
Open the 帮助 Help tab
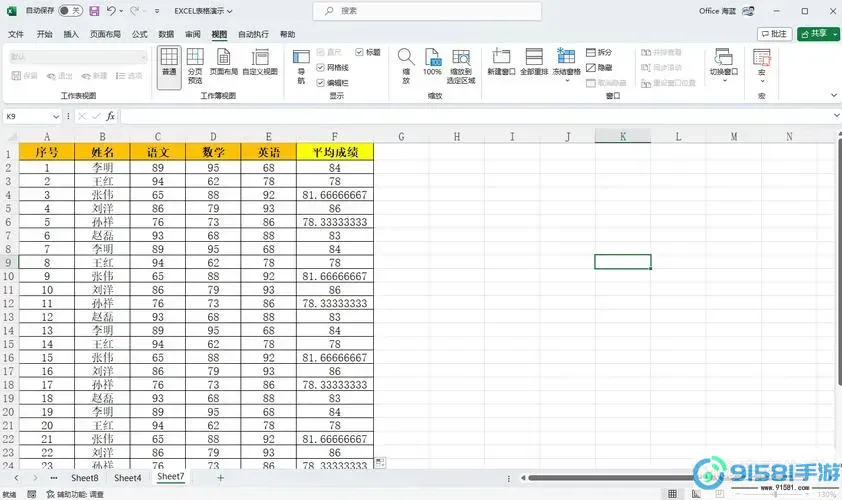tap(287, 34)
